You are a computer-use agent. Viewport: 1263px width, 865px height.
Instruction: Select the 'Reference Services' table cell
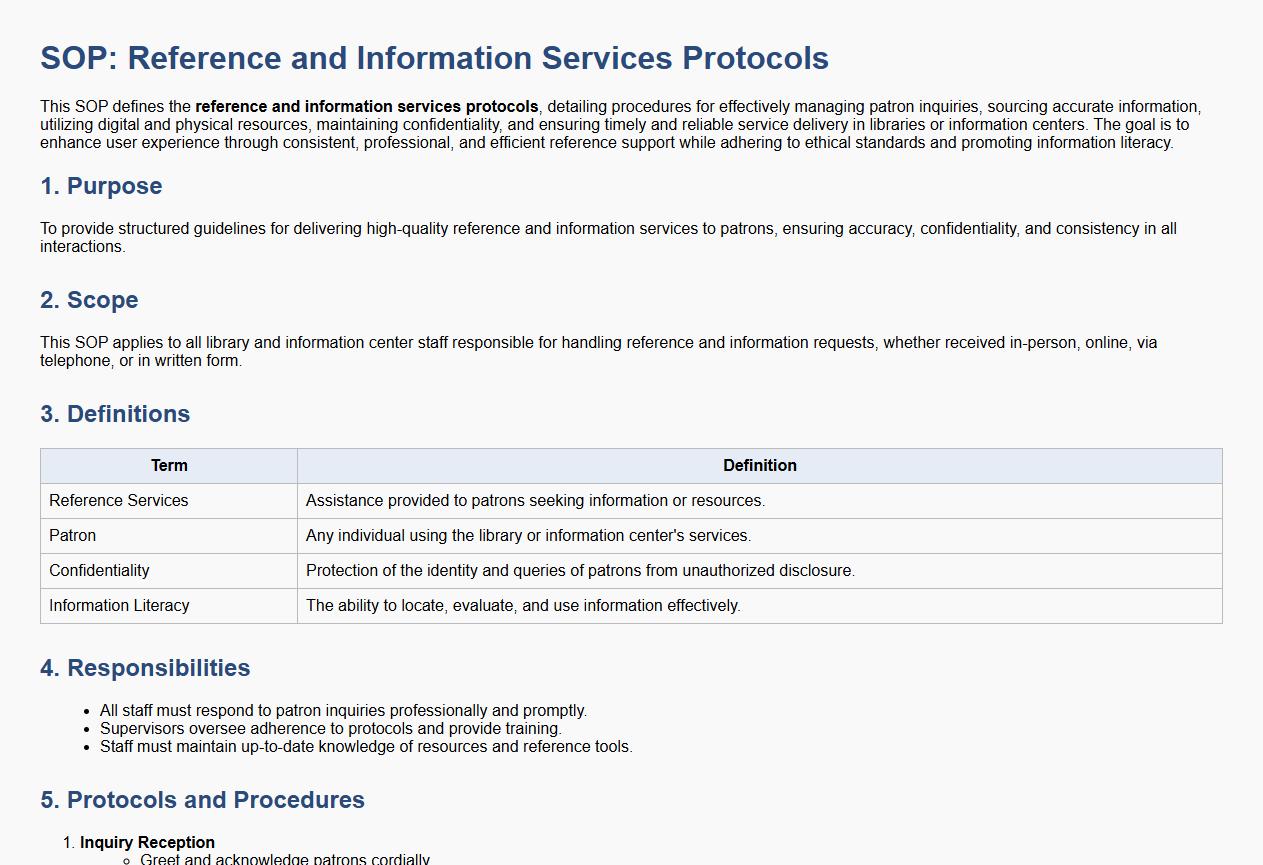119,501
